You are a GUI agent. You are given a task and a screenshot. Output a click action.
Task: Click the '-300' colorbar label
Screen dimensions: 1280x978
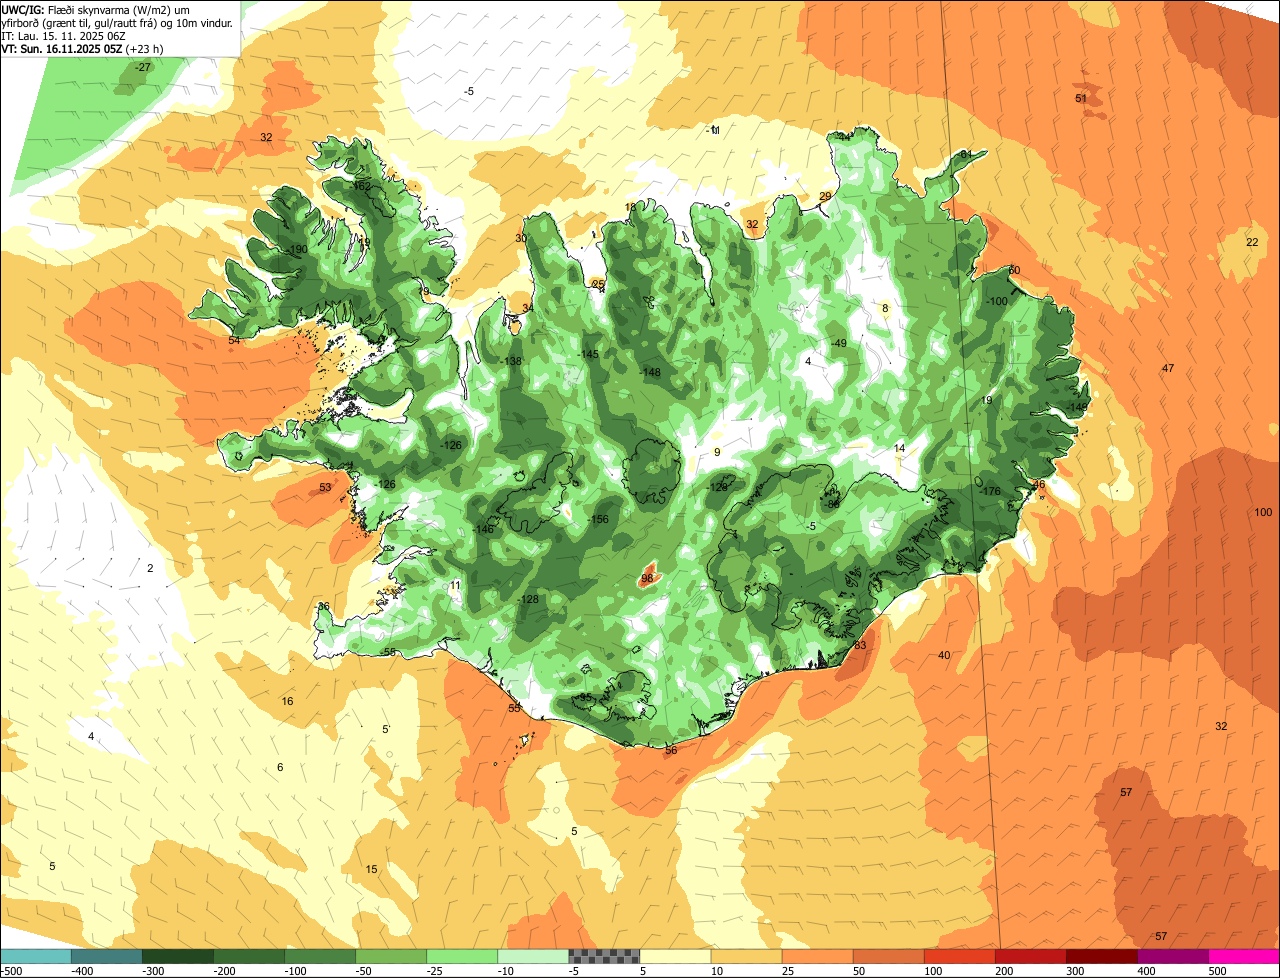point(154,971)
